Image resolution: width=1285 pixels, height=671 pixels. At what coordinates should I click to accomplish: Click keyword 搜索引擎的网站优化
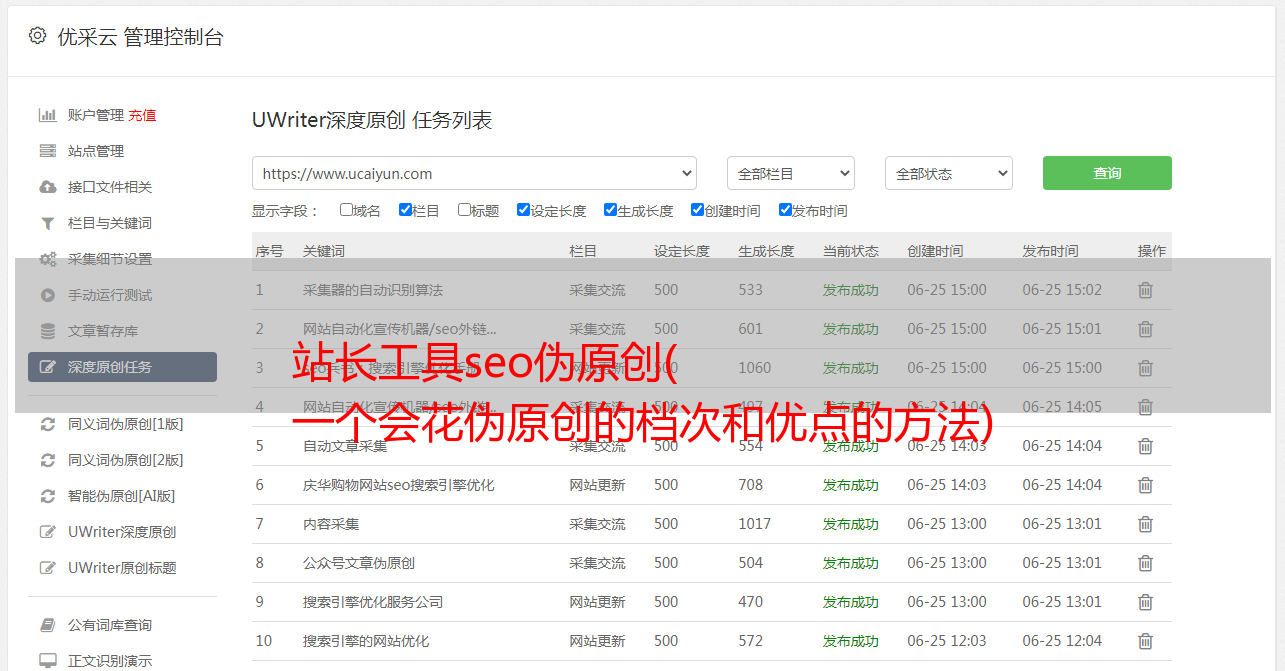point(366,641)
